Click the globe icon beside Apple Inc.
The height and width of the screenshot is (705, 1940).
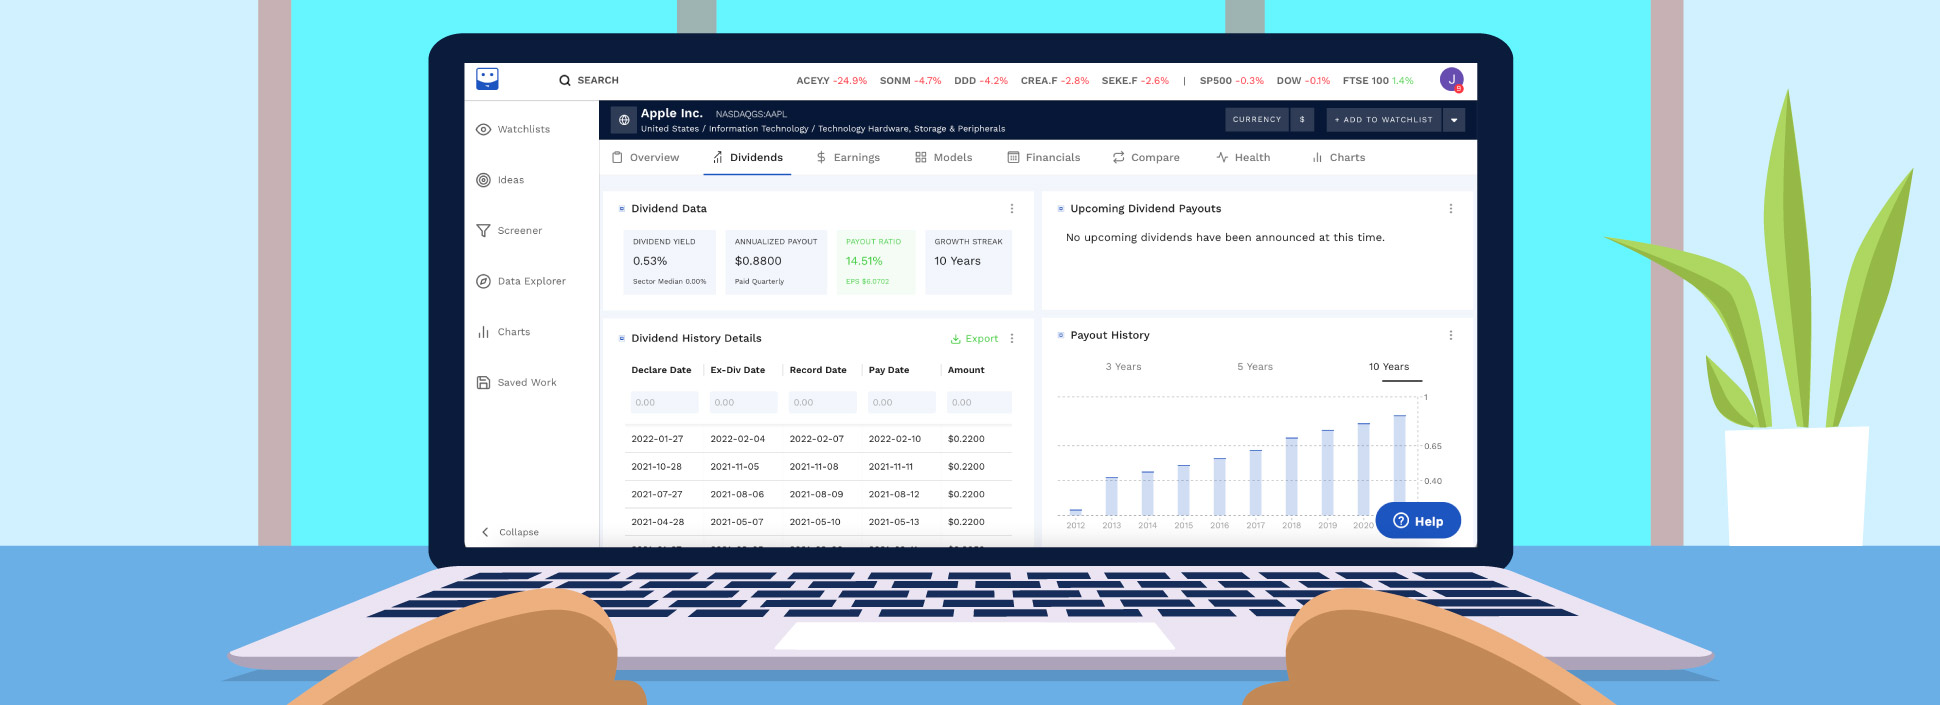coord(624,120)
